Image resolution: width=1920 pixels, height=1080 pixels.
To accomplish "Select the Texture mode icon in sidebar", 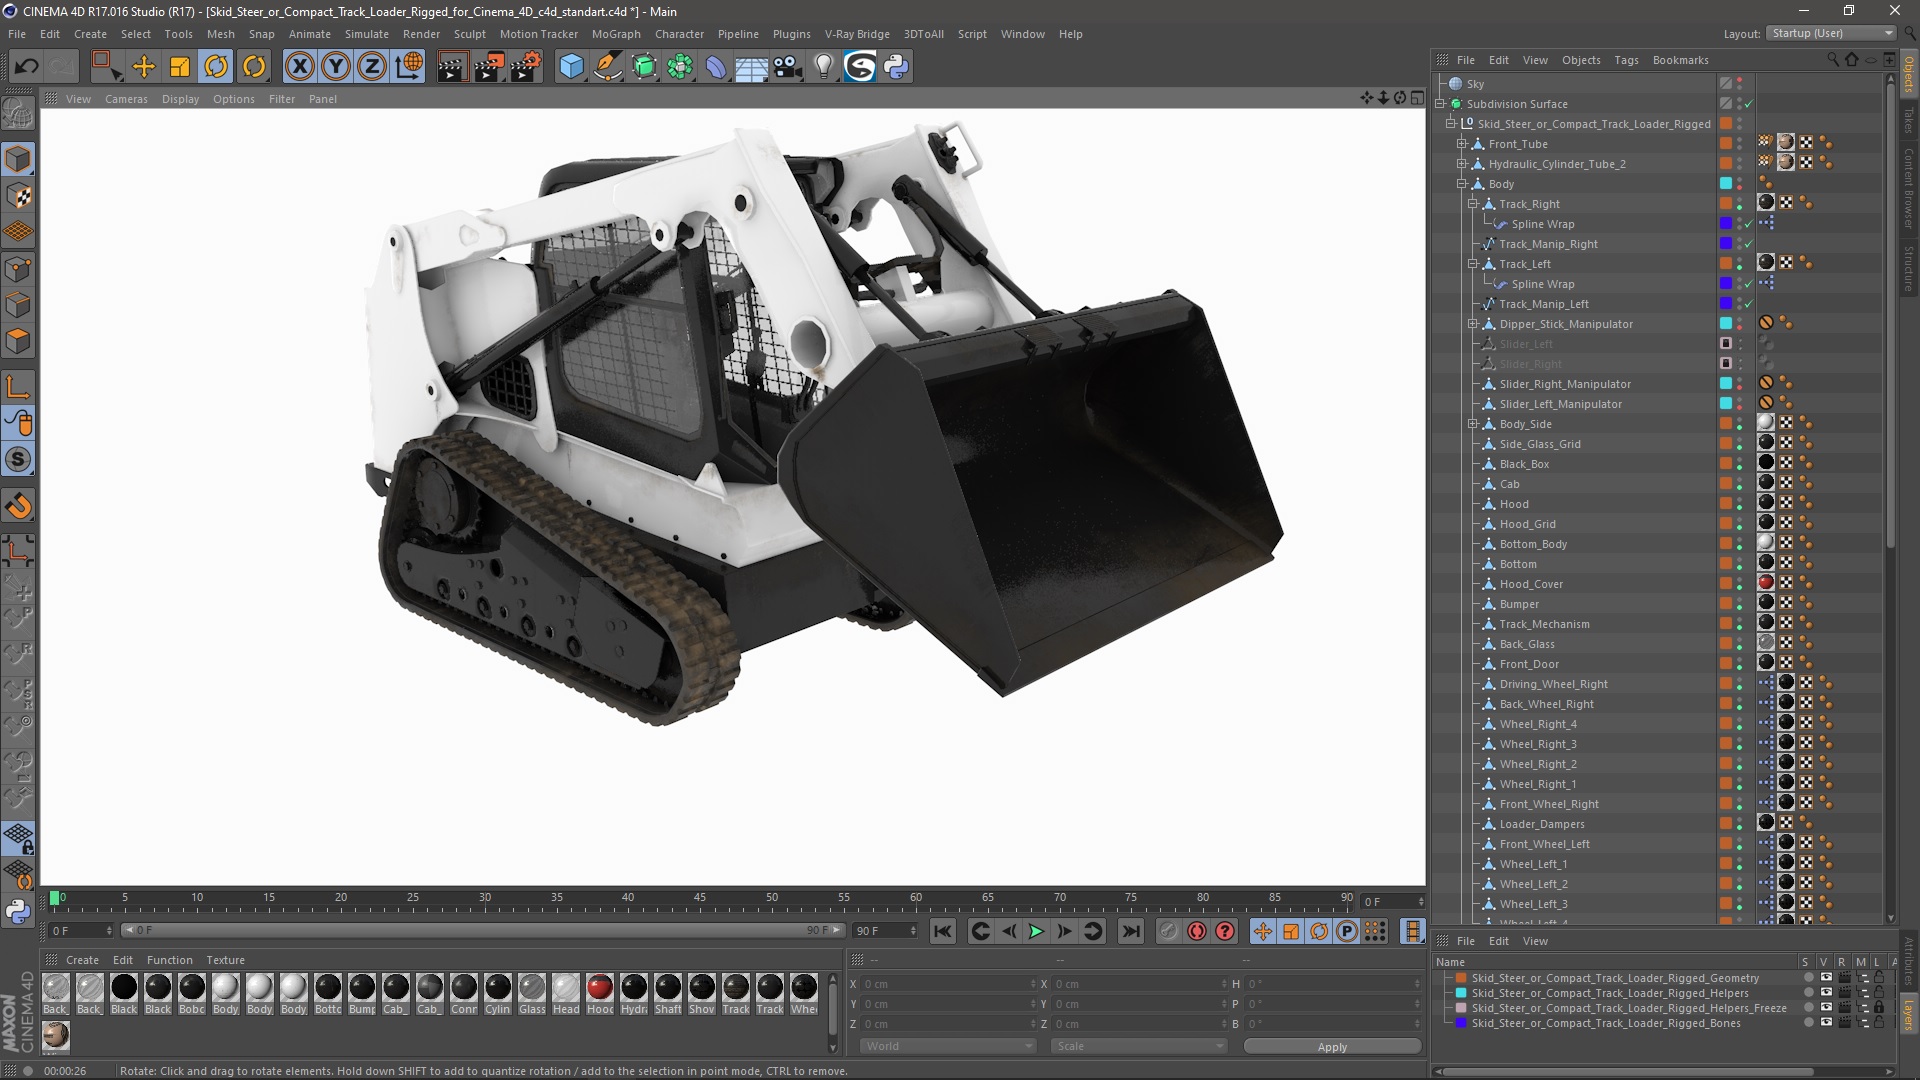I will pos(18,196).
